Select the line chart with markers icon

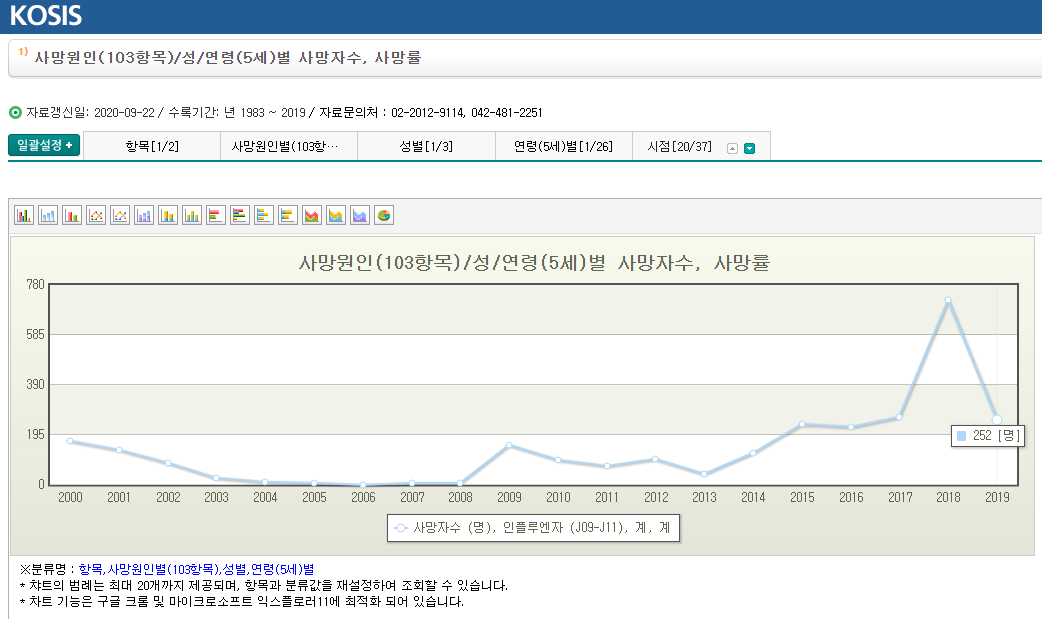pyautogui.click(x=95, y=214)
